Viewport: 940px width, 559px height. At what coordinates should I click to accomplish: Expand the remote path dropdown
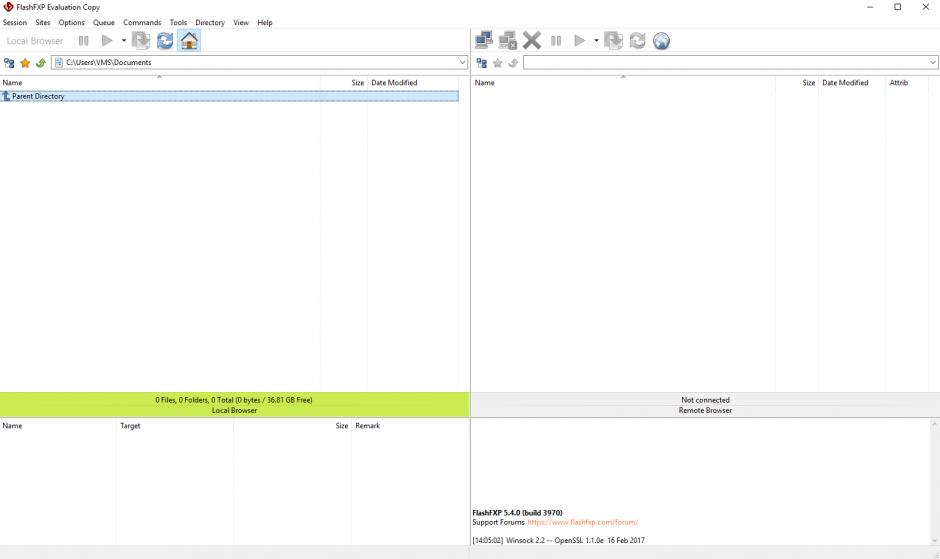tap(933, 62)
